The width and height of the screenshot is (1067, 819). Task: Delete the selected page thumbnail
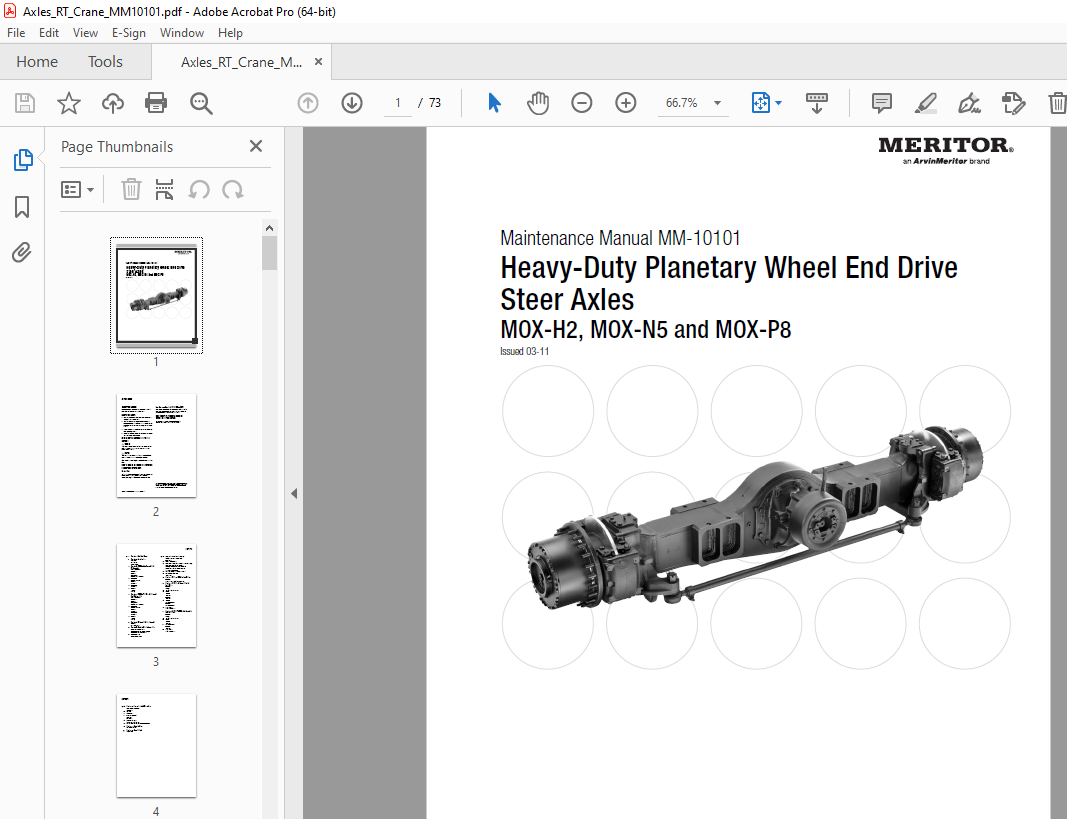[131, 189]
